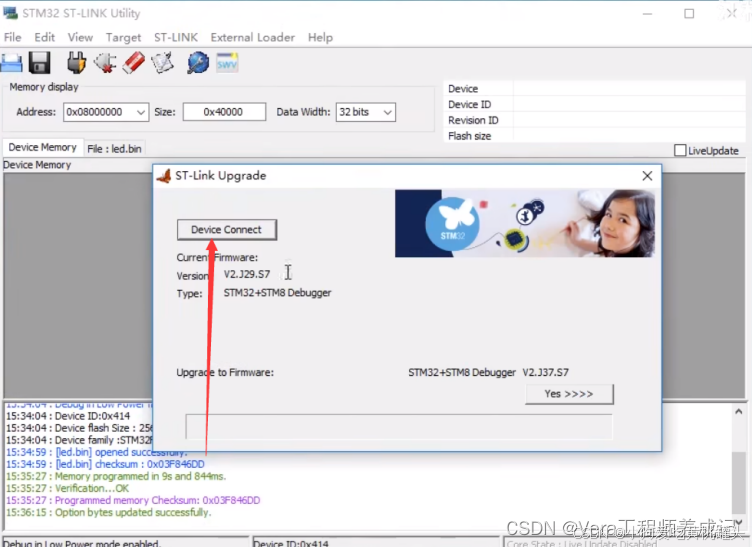
Task: Click the V2.J37.S7 upgrade version text
Action: coord(545,372)
